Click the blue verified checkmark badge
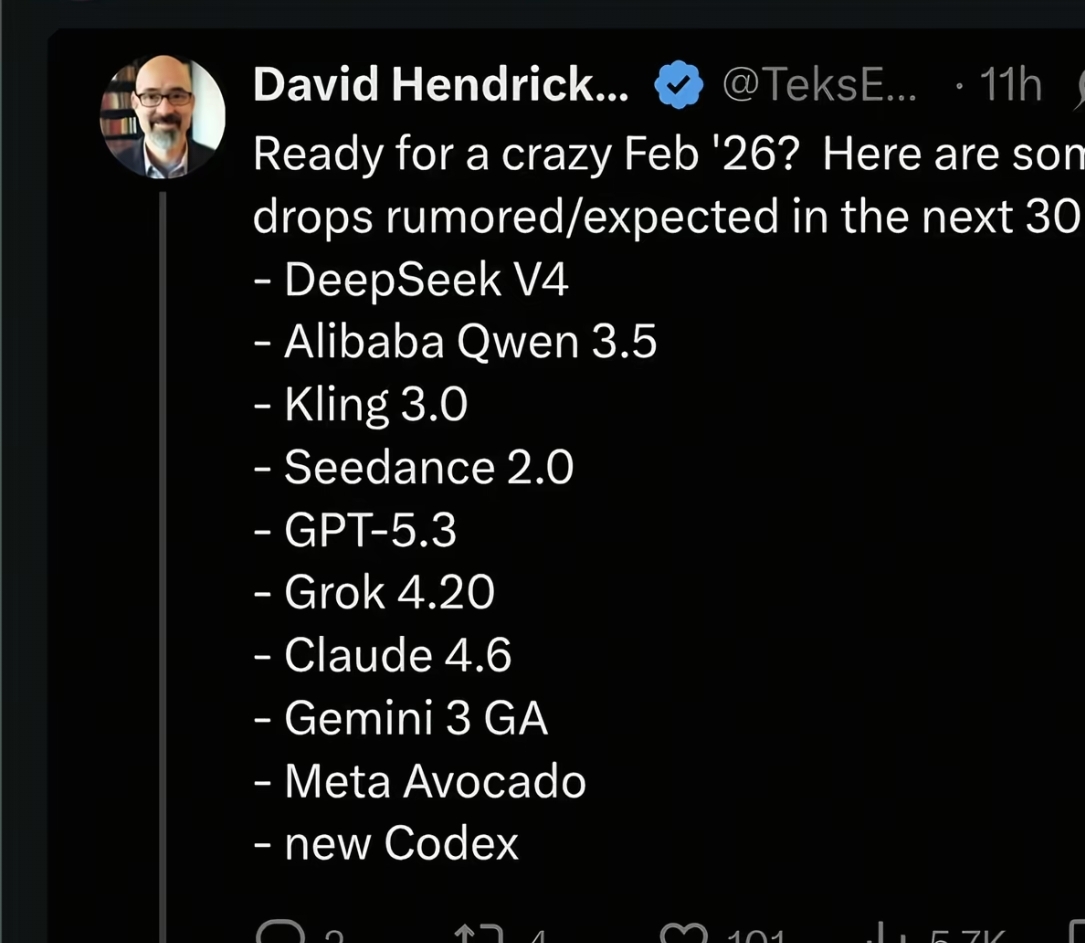The image size is (1085, 943). coord(679,86)
